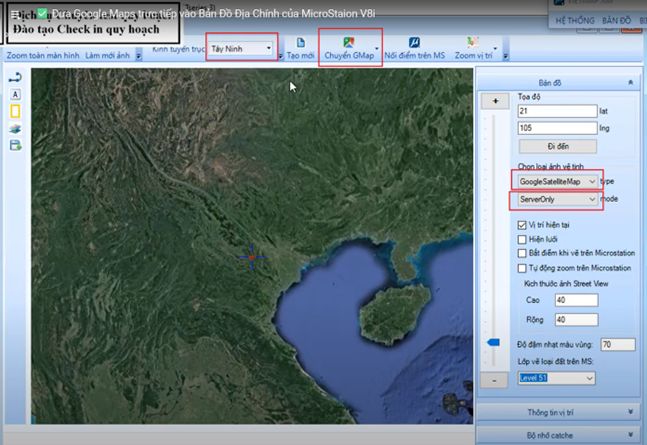Open dropdown arrow beside 'Zoom vị trí'

coord(495,48)
